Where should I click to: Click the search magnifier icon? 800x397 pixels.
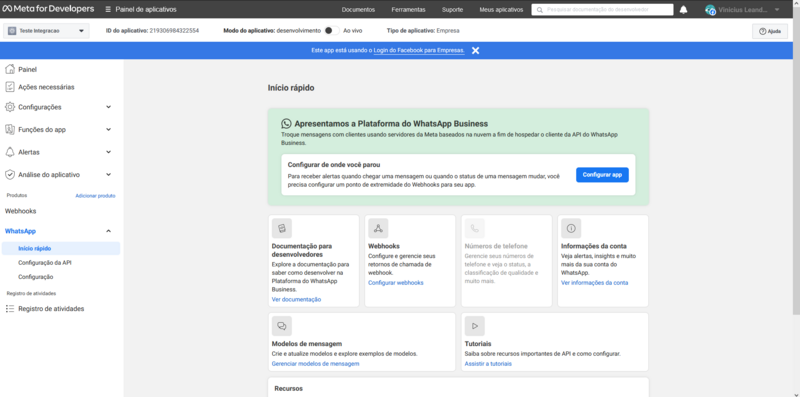(x=540, y=10)
